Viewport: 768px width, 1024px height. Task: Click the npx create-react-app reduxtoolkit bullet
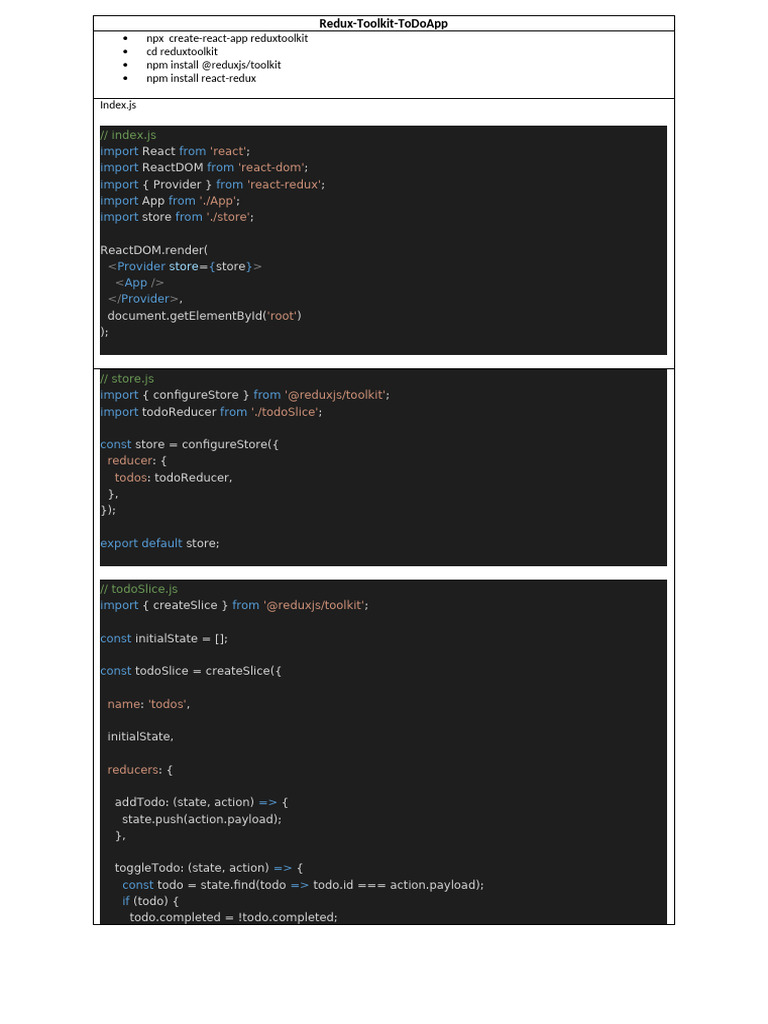(227, 38)
